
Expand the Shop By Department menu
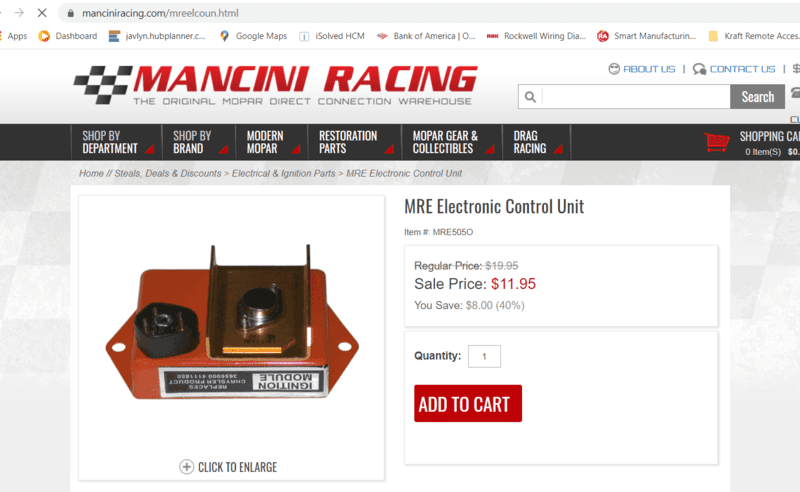pos(116,142)
